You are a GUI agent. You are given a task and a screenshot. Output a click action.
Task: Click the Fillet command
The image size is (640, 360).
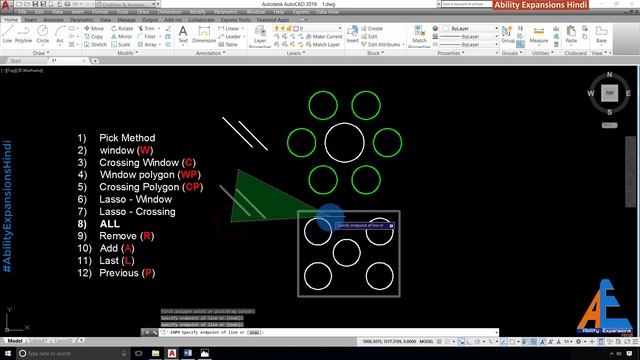click(147, 36)
